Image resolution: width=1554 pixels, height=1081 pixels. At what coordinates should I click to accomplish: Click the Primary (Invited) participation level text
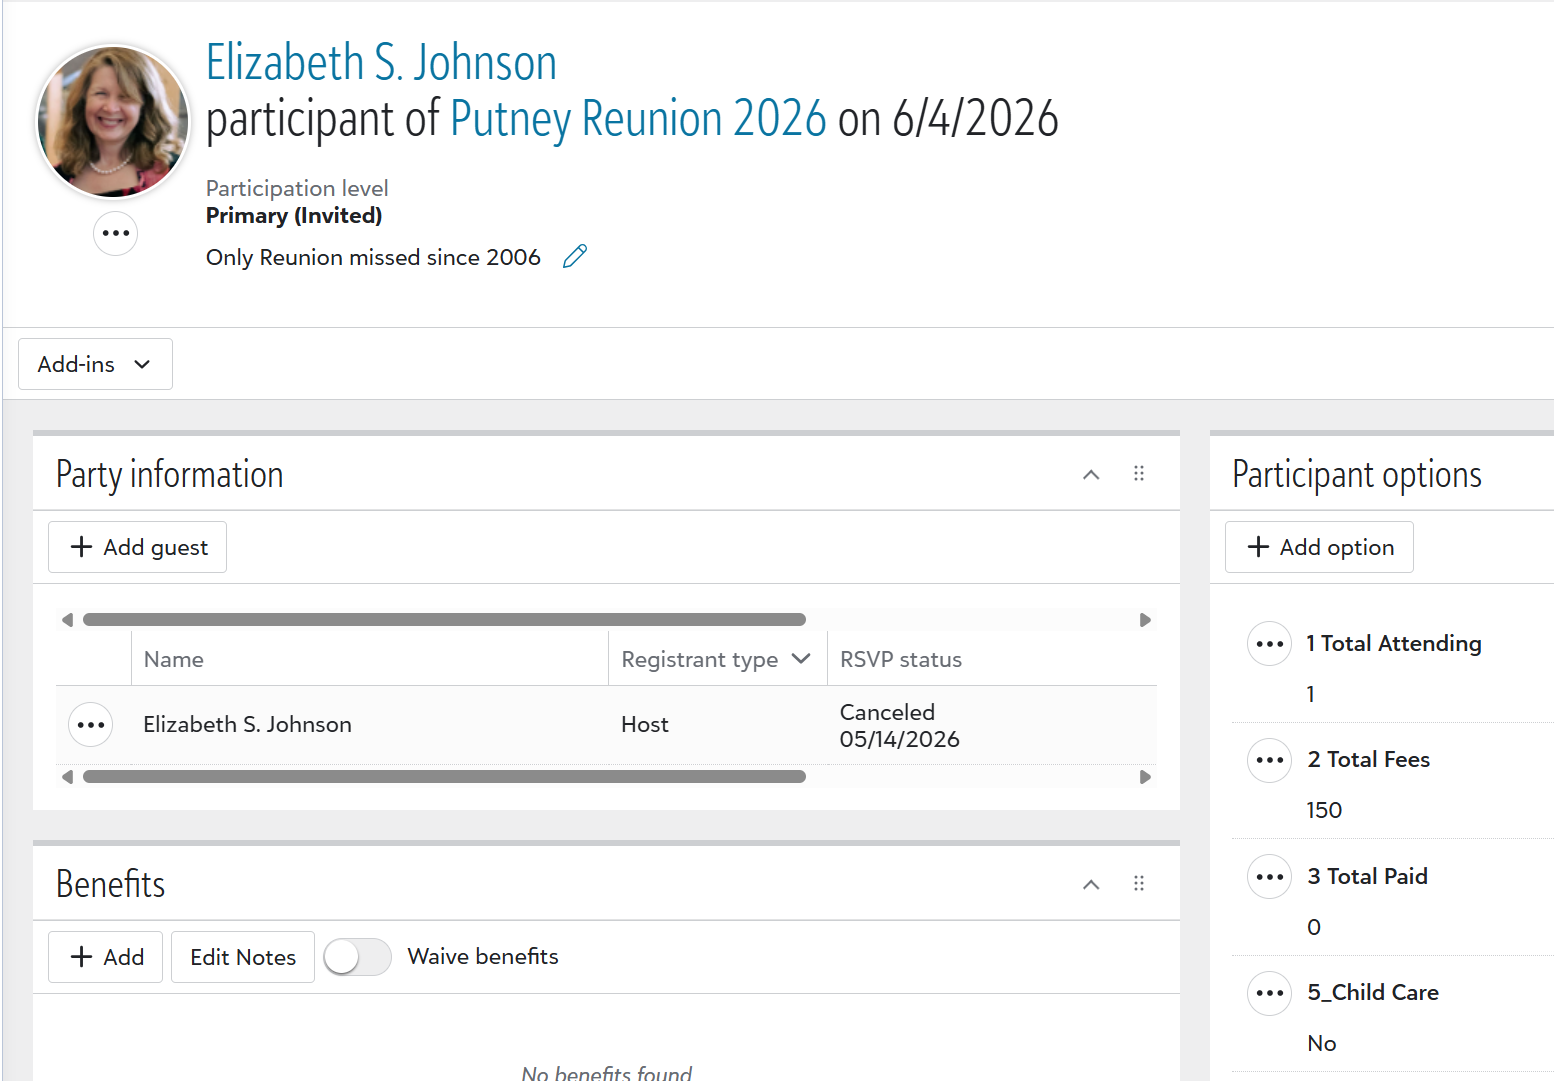[294, 216]
